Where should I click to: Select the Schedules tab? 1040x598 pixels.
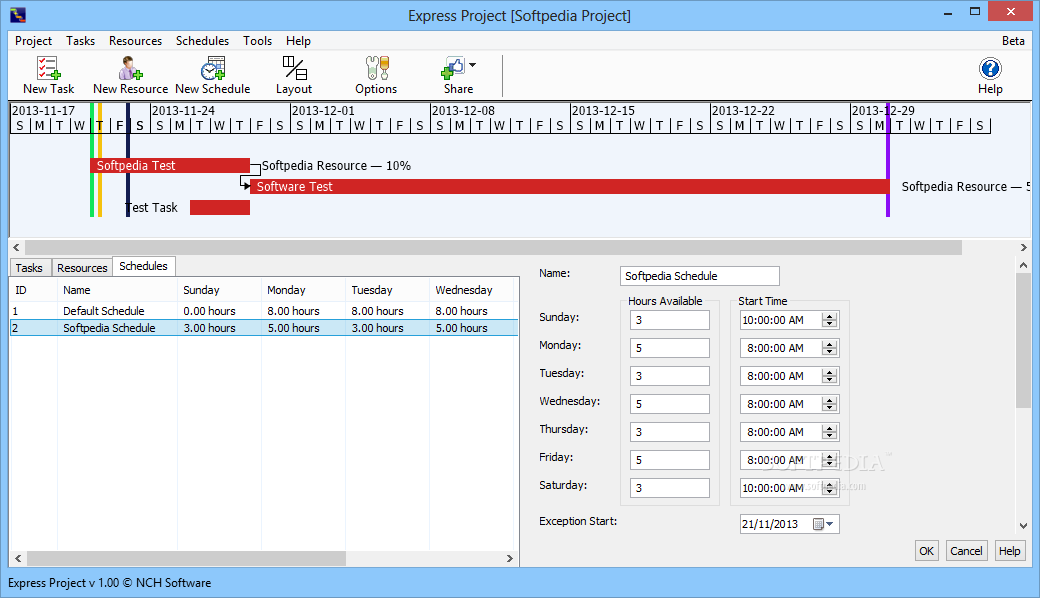pos(143,266)
